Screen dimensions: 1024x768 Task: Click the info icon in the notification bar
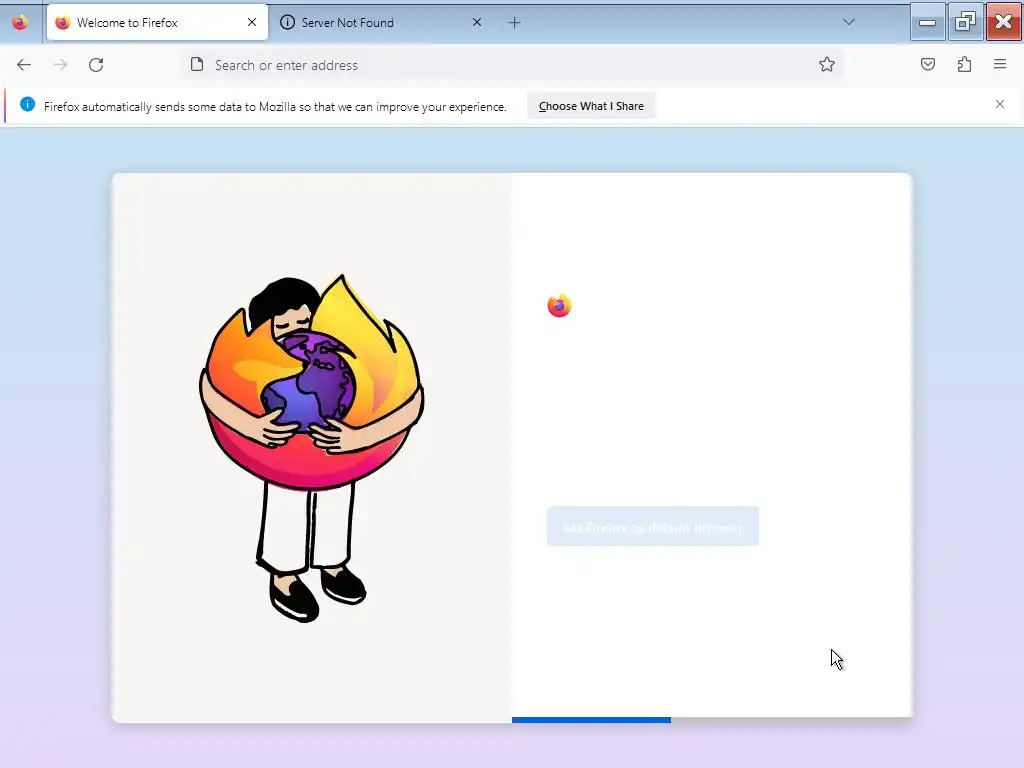coord(27,104)
